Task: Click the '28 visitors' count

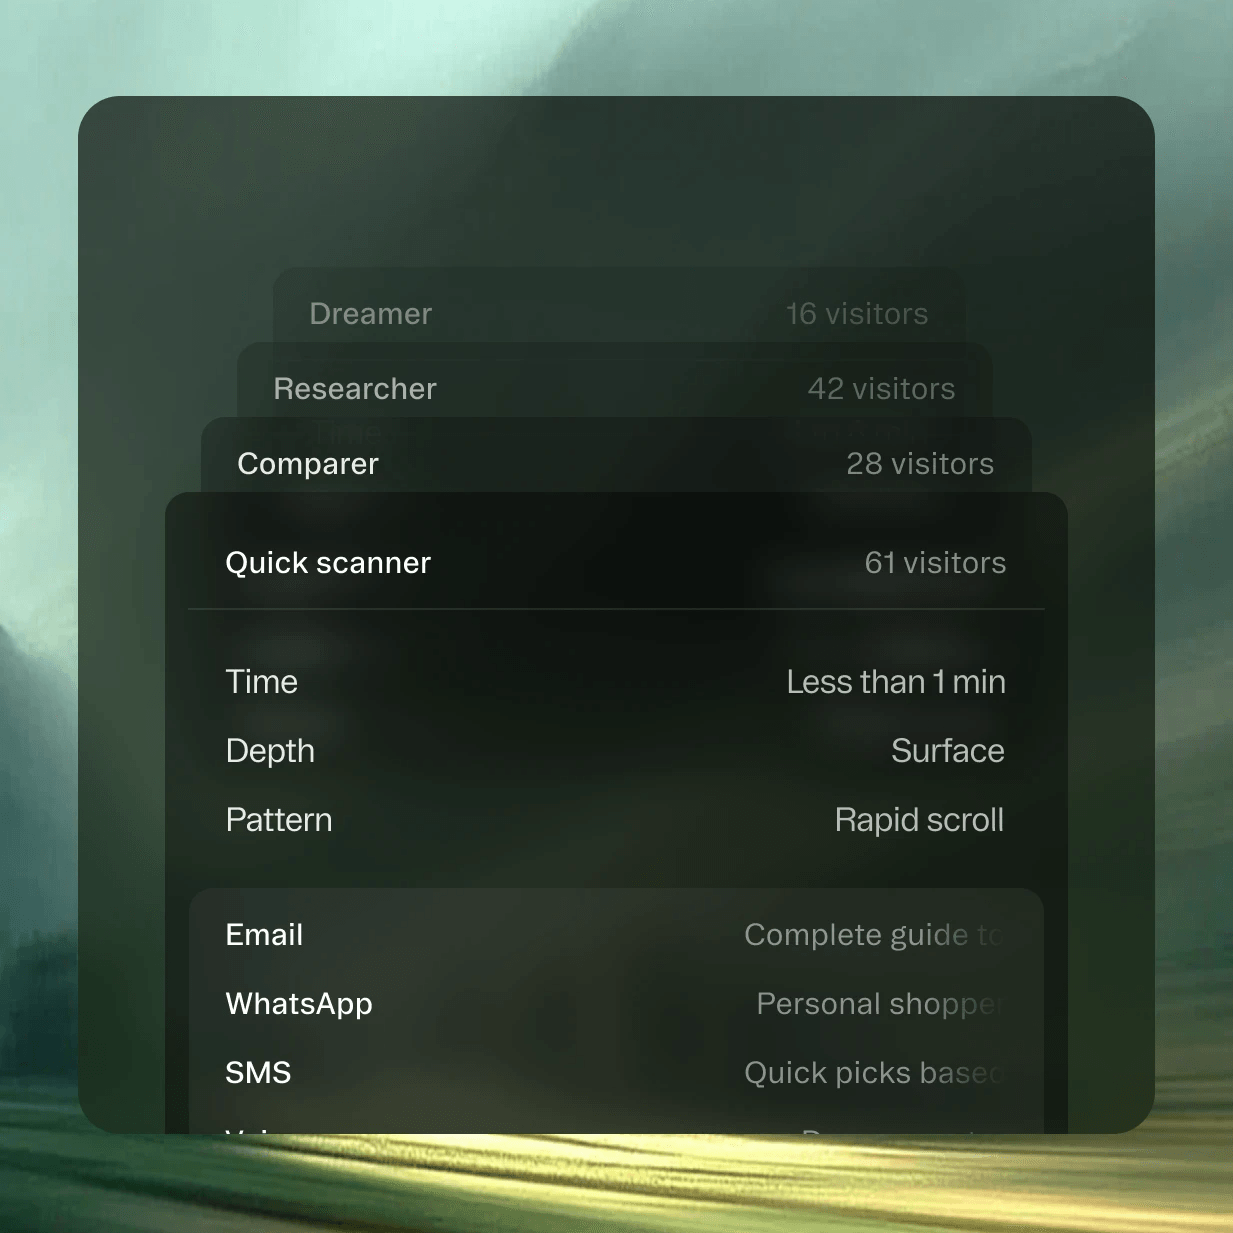Action: 920,464
